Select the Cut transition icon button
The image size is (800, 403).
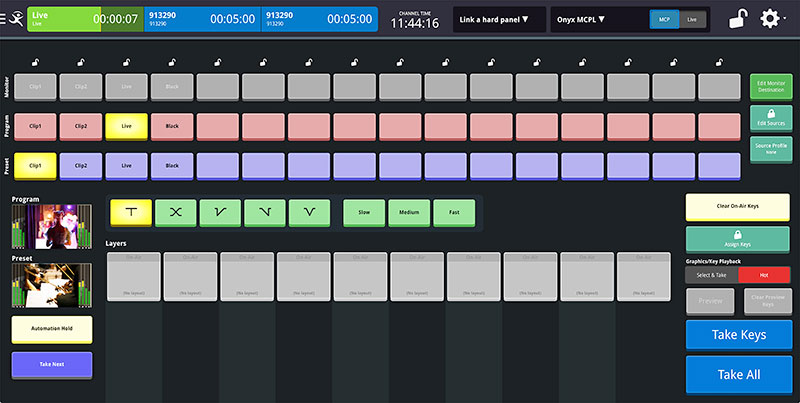pos(130,212)
